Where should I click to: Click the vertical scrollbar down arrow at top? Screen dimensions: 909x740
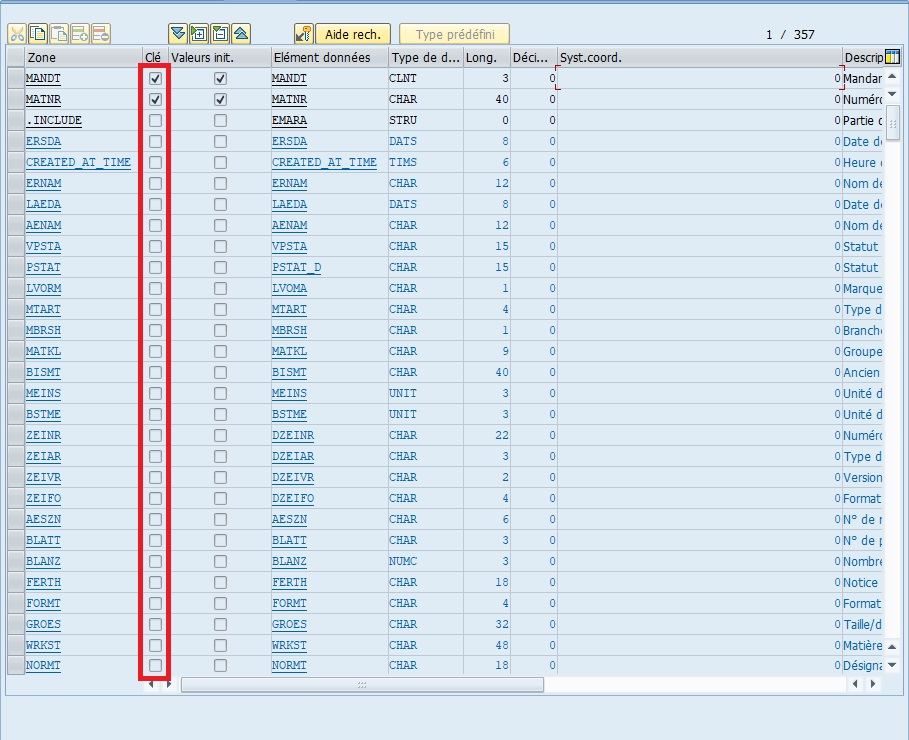pyautogui.click(x=893, y=94)
